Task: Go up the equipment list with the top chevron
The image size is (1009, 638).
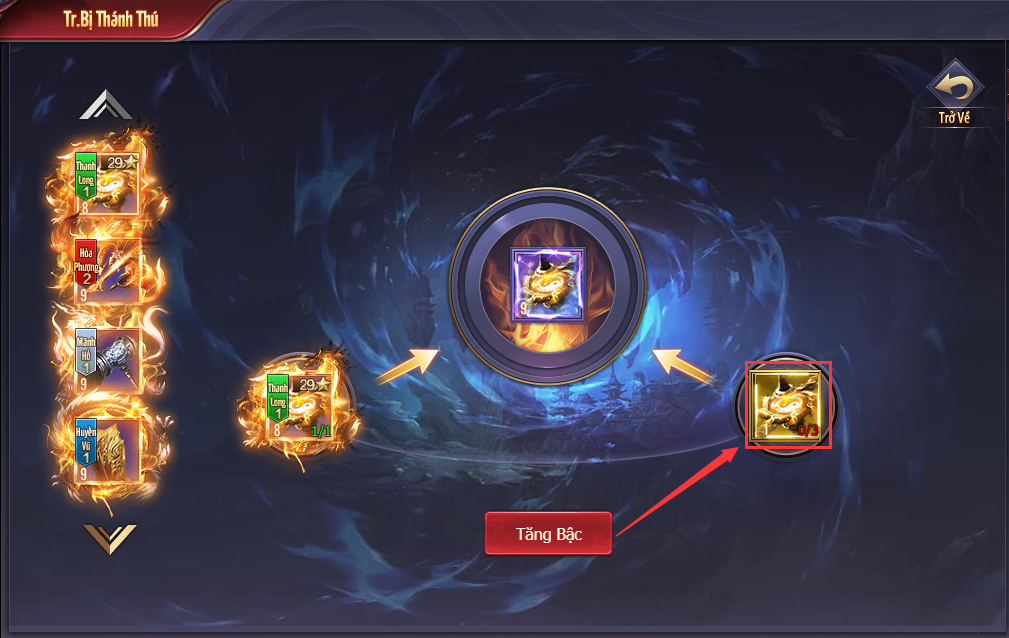Action: pos(106,105)
